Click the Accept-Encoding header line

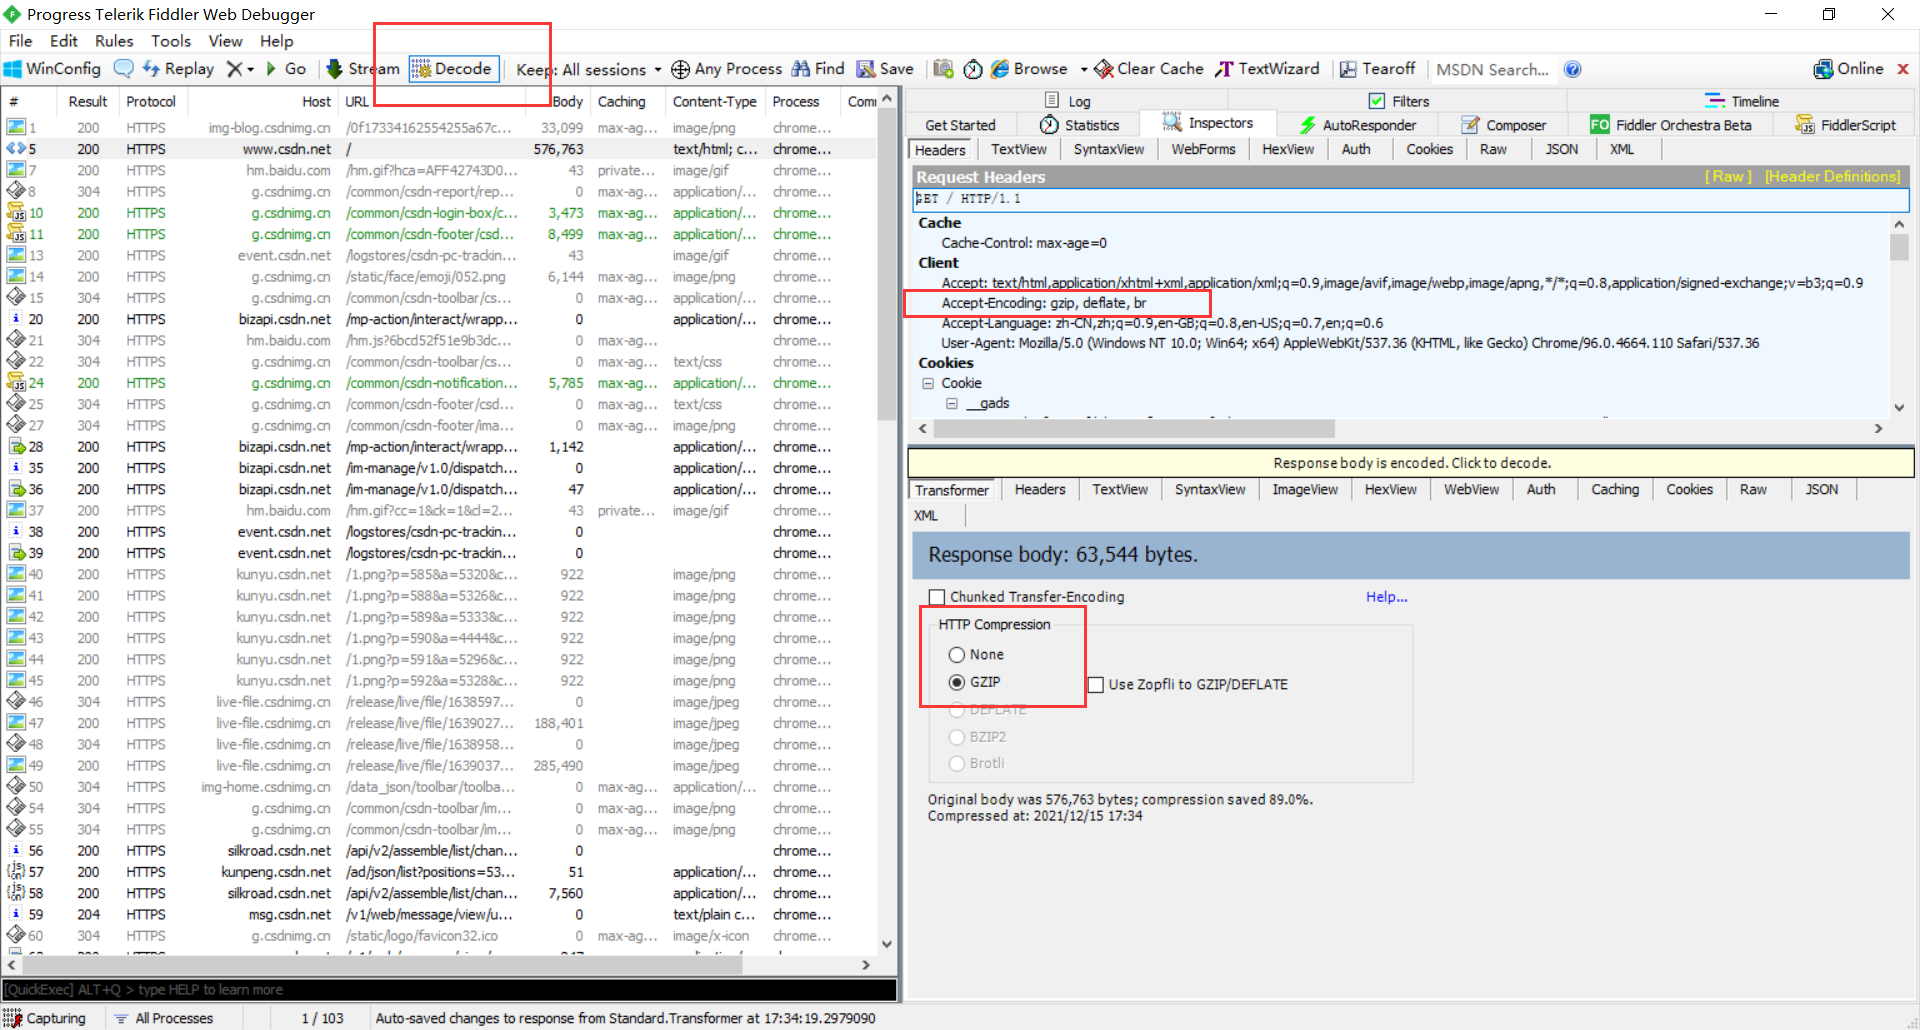click(1043, 303)
